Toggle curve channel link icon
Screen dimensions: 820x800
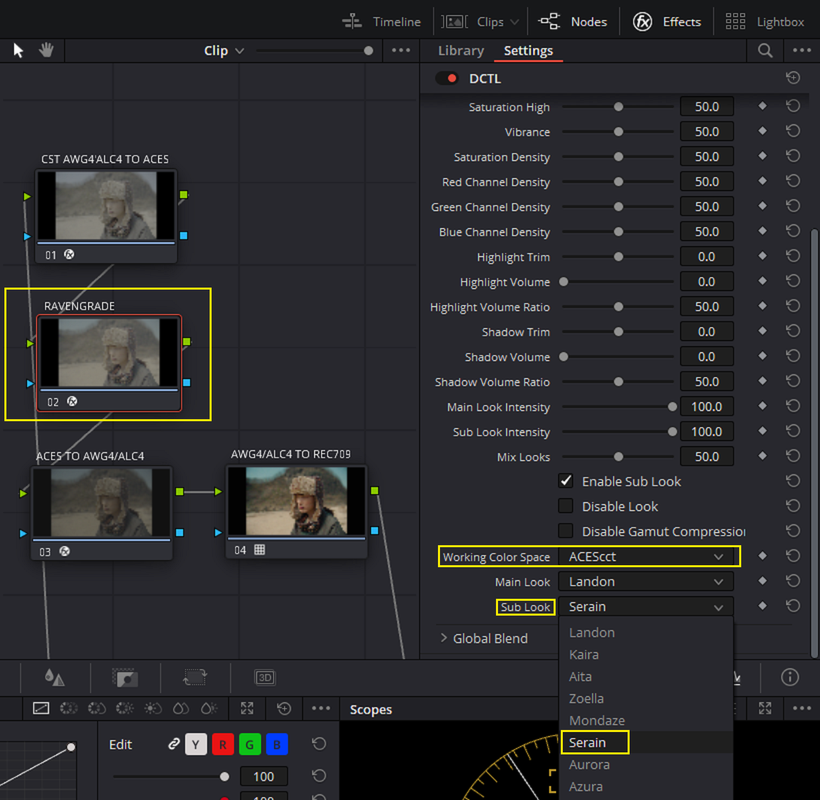point(174,744)
